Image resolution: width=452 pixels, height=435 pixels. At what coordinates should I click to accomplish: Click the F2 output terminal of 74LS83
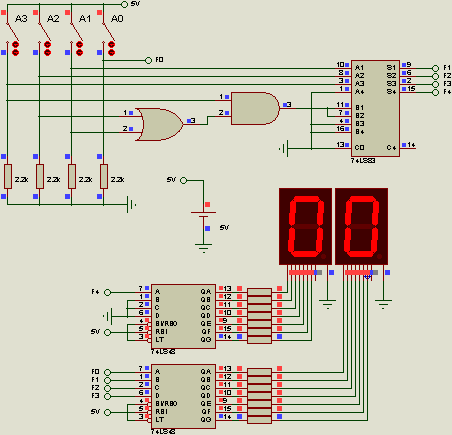click(x=435, y=76)
